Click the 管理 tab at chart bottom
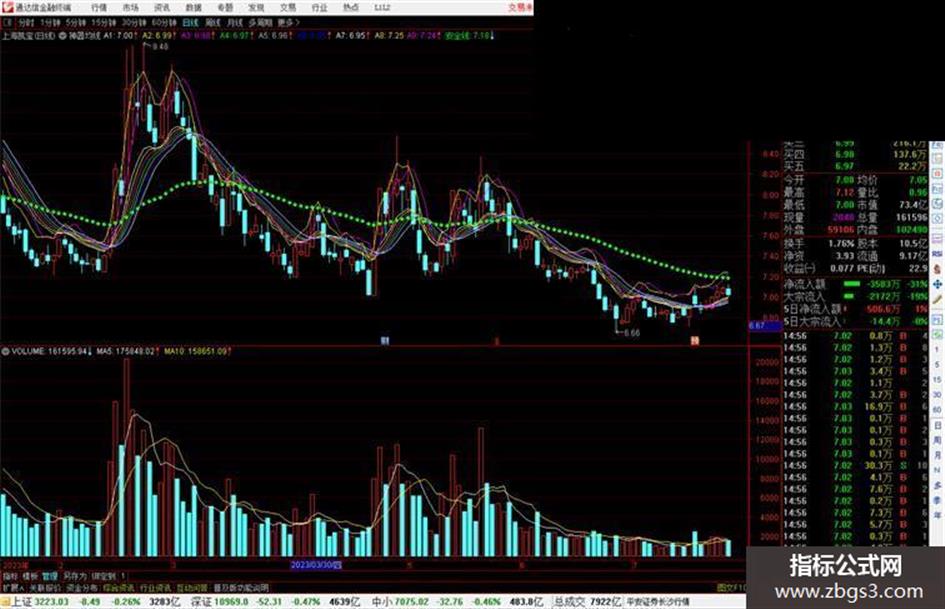 (x=51, y=576)
